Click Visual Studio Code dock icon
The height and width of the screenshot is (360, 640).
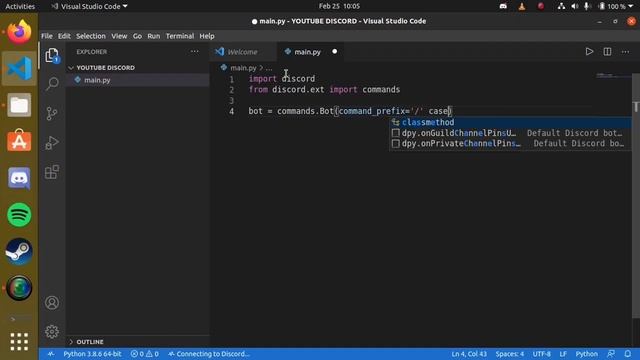19,68
